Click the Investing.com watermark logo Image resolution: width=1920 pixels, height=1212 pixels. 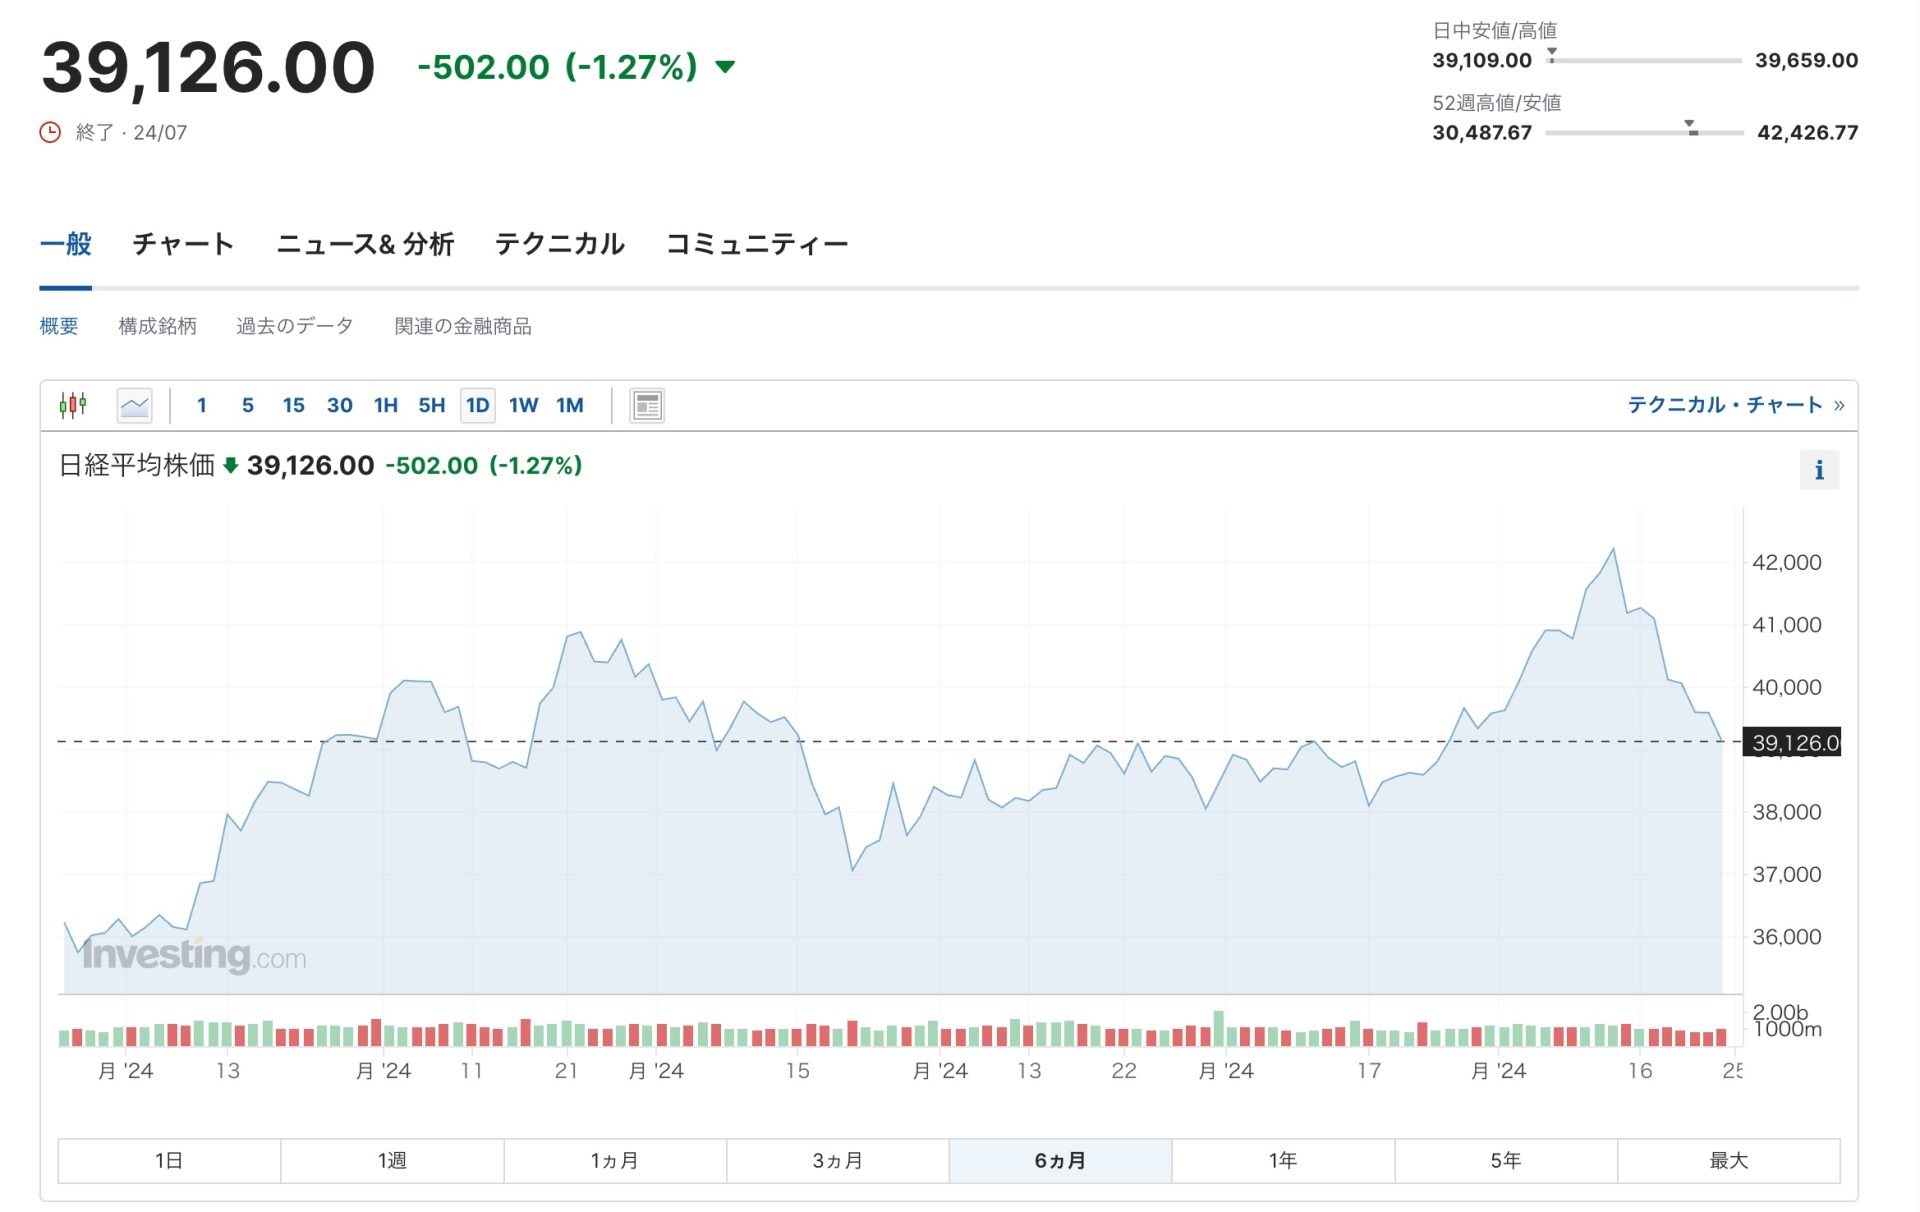click(x=194, y=955)
